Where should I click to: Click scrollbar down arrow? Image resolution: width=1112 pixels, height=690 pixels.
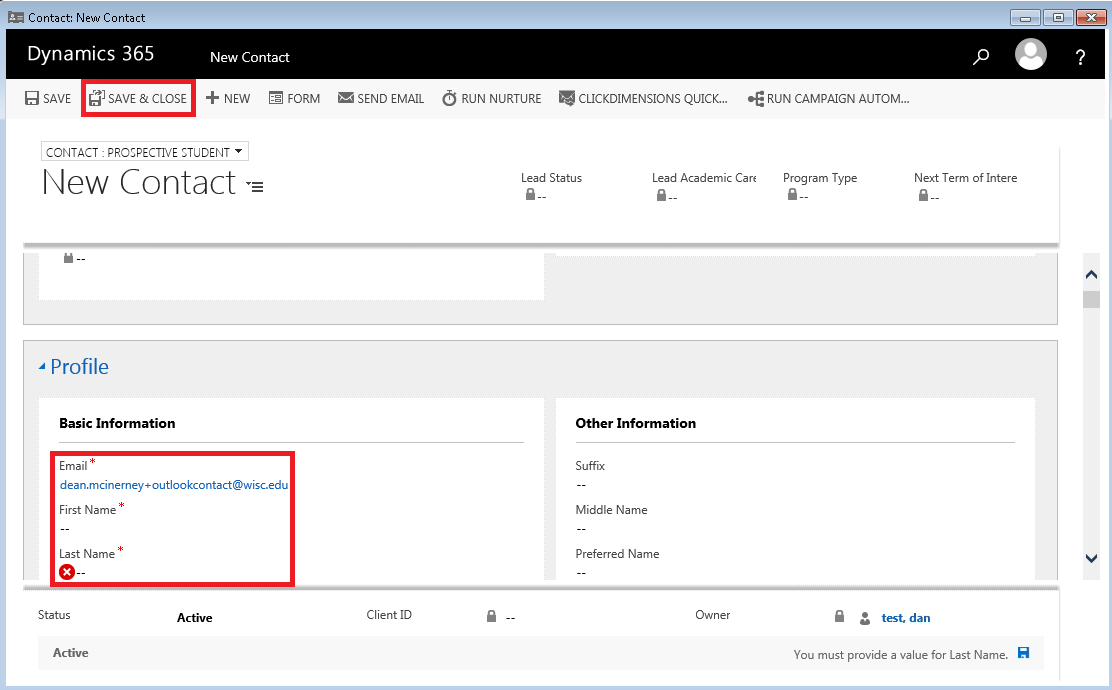tap(1092, 559)
